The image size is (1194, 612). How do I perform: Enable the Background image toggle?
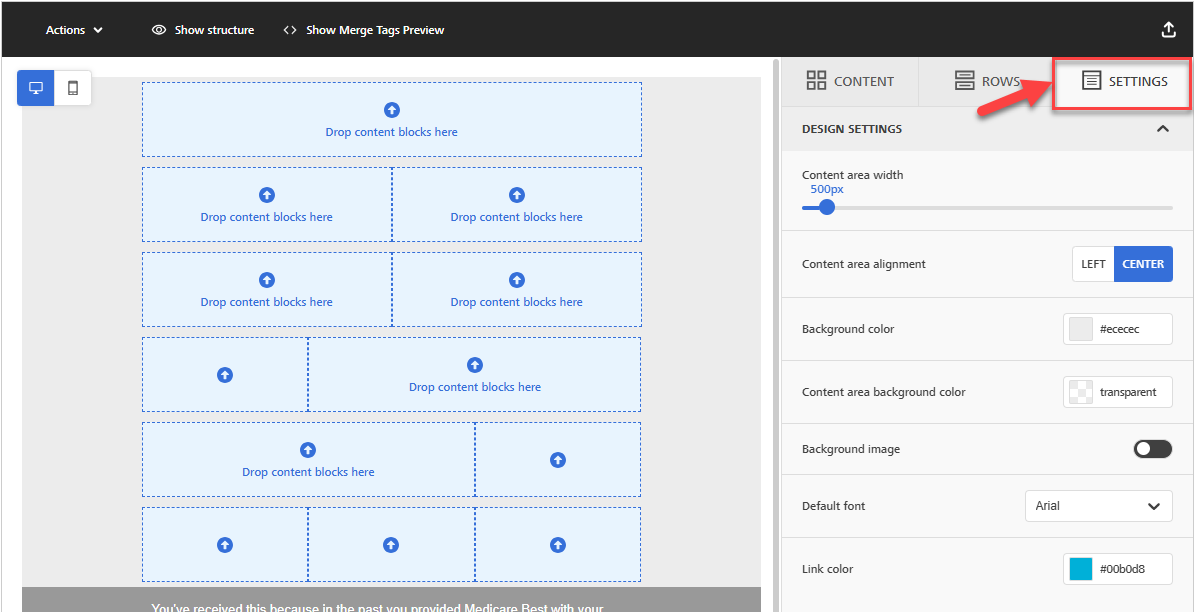tap(1152, 448)
